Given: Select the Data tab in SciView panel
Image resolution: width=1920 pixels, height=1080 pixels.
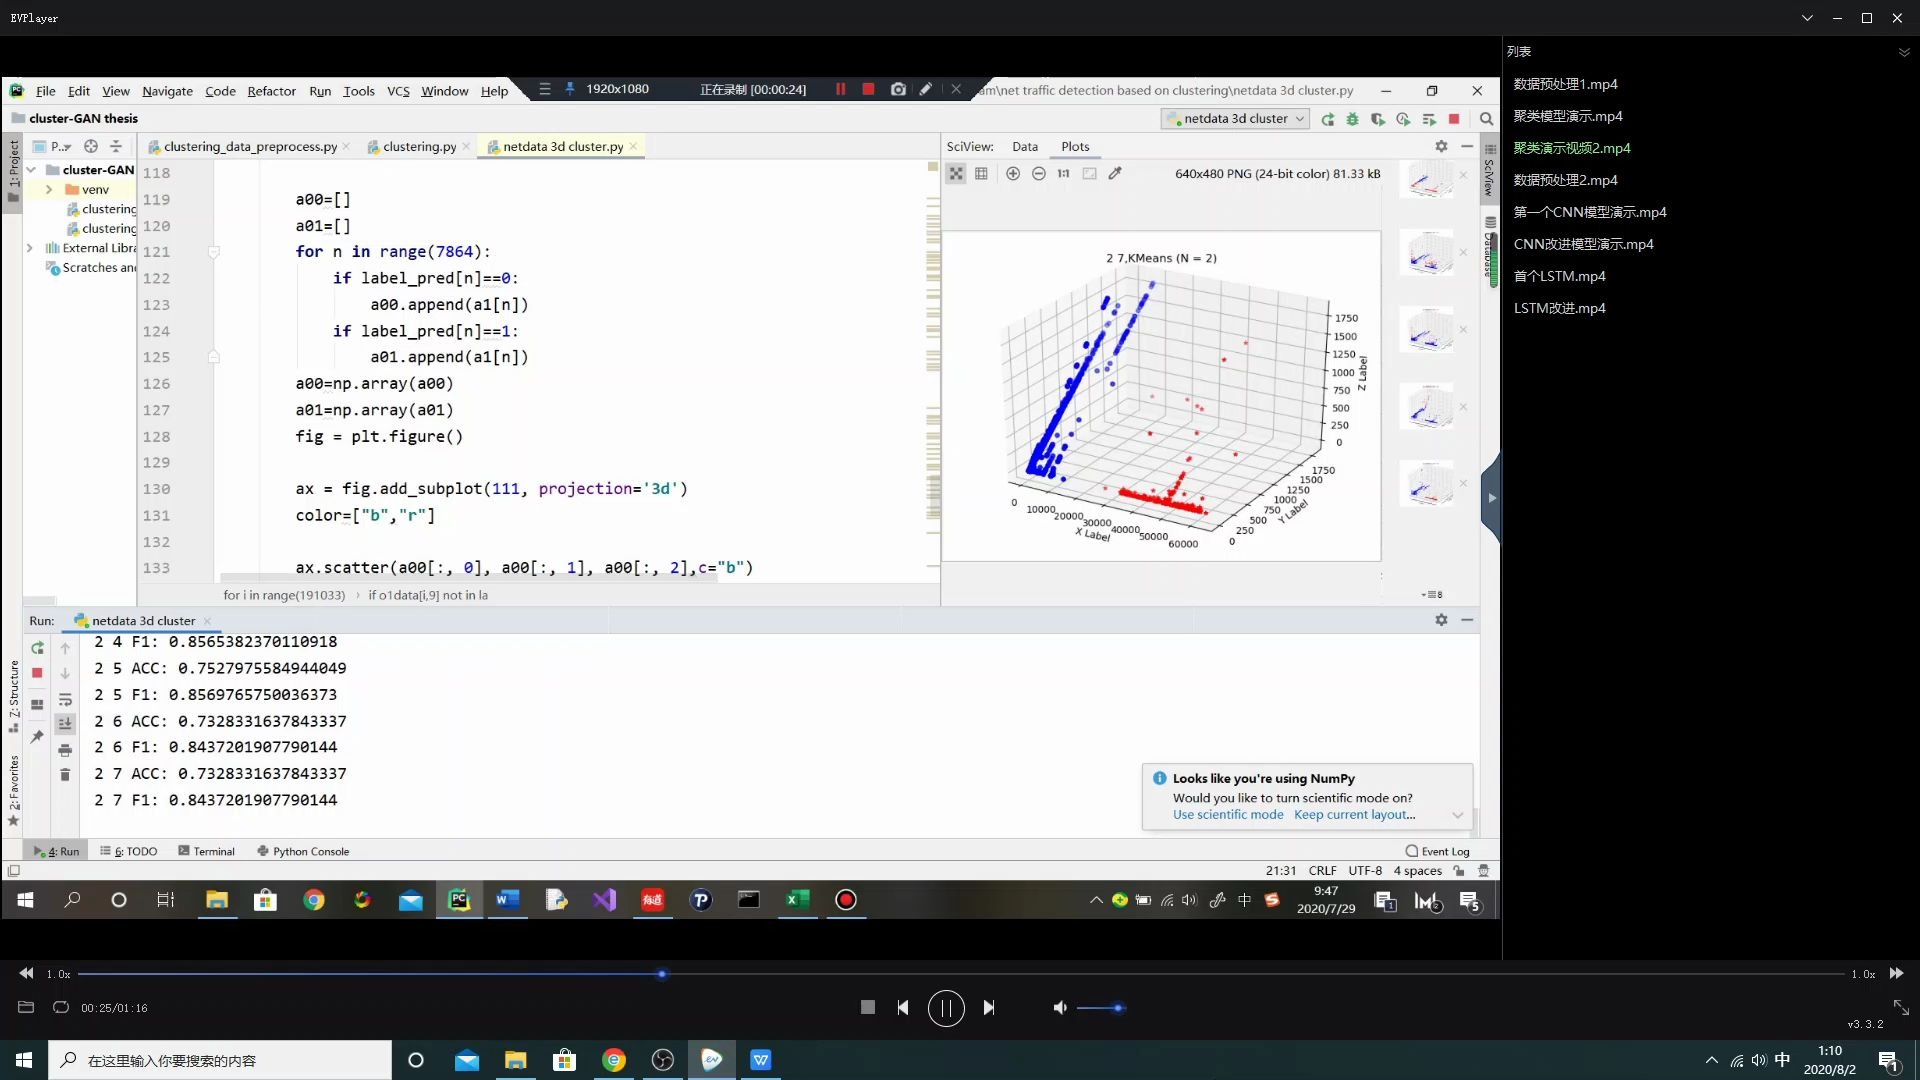Looking at the screenshot, I should (1025, 146).
